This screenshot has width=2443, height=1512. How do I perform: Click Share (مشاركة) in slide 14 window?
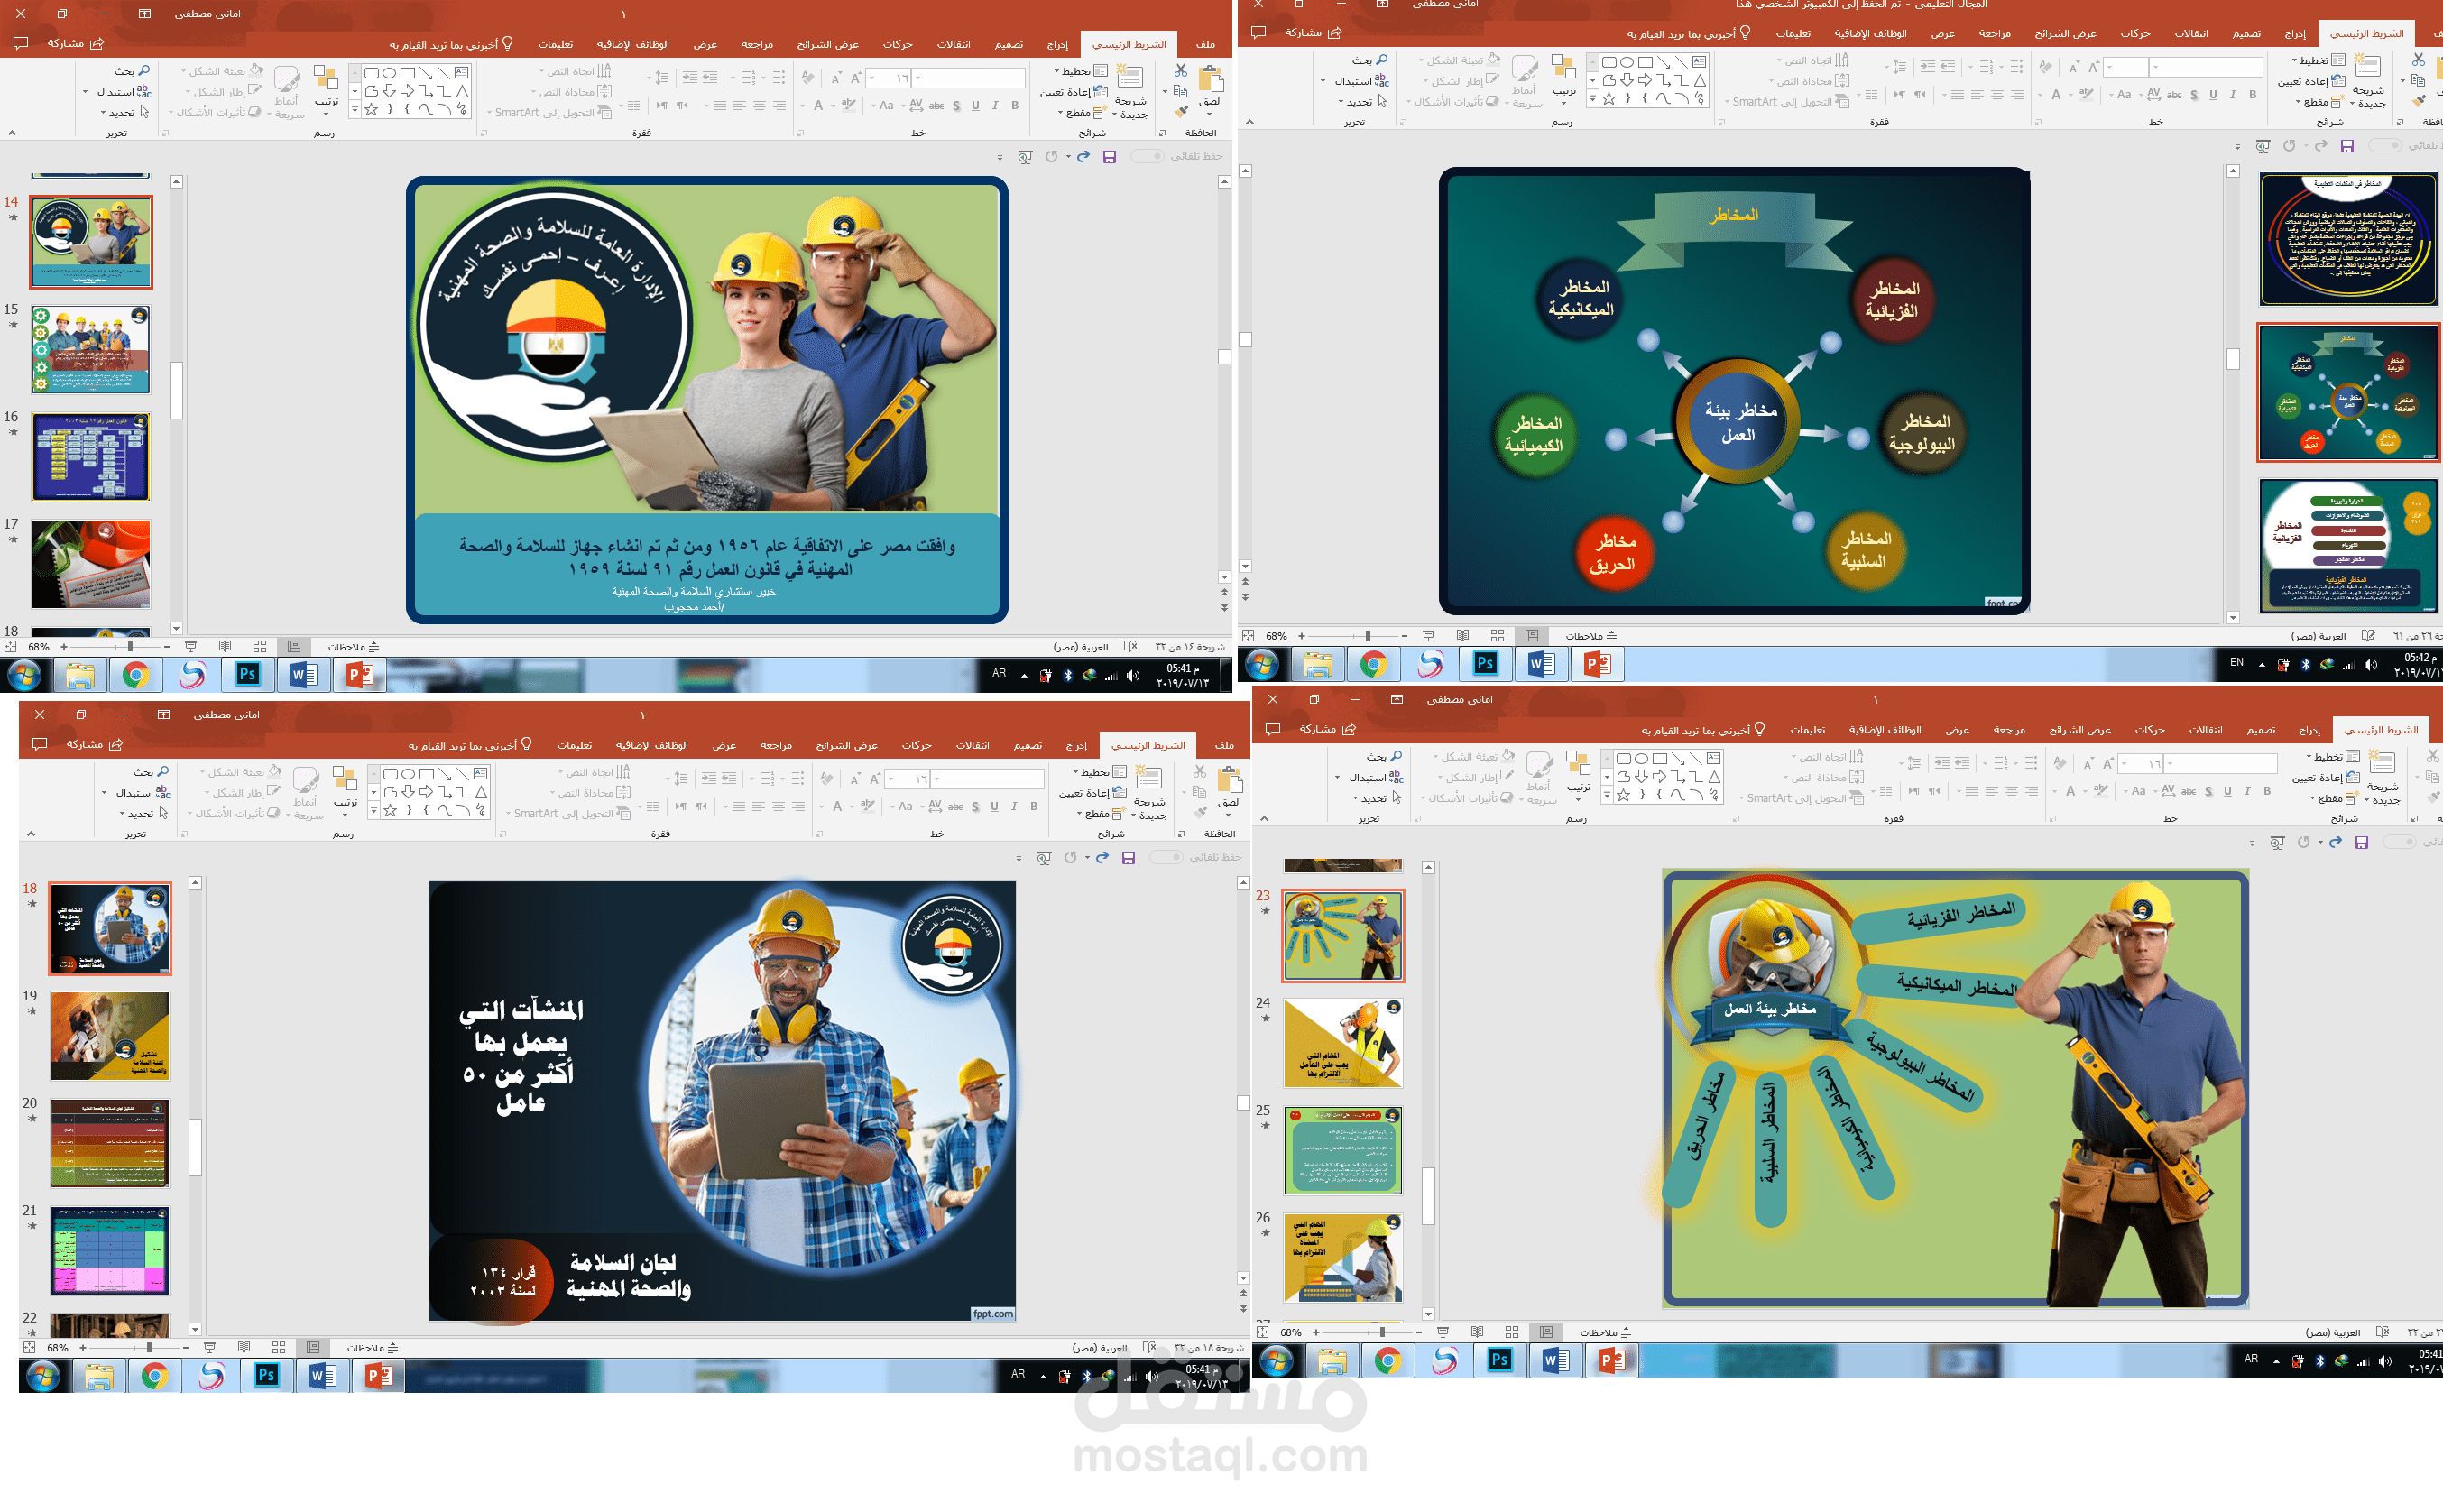click(75, 44)
